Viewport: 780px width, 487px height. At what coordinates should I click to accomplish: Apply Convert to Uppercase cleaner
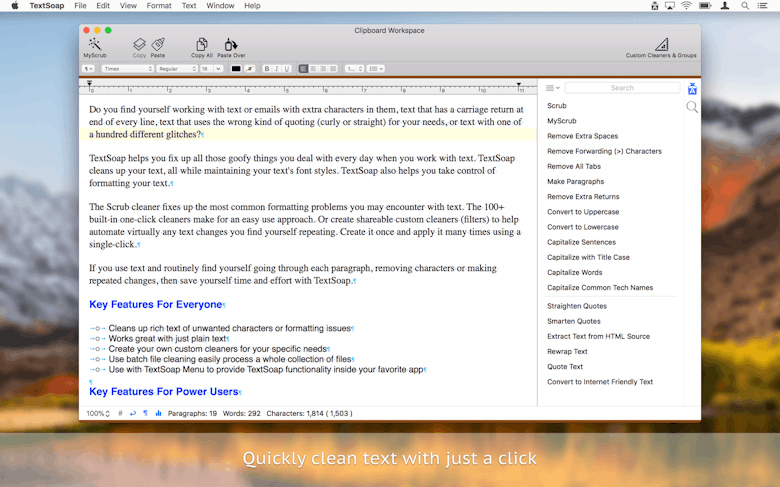[583, 212]
